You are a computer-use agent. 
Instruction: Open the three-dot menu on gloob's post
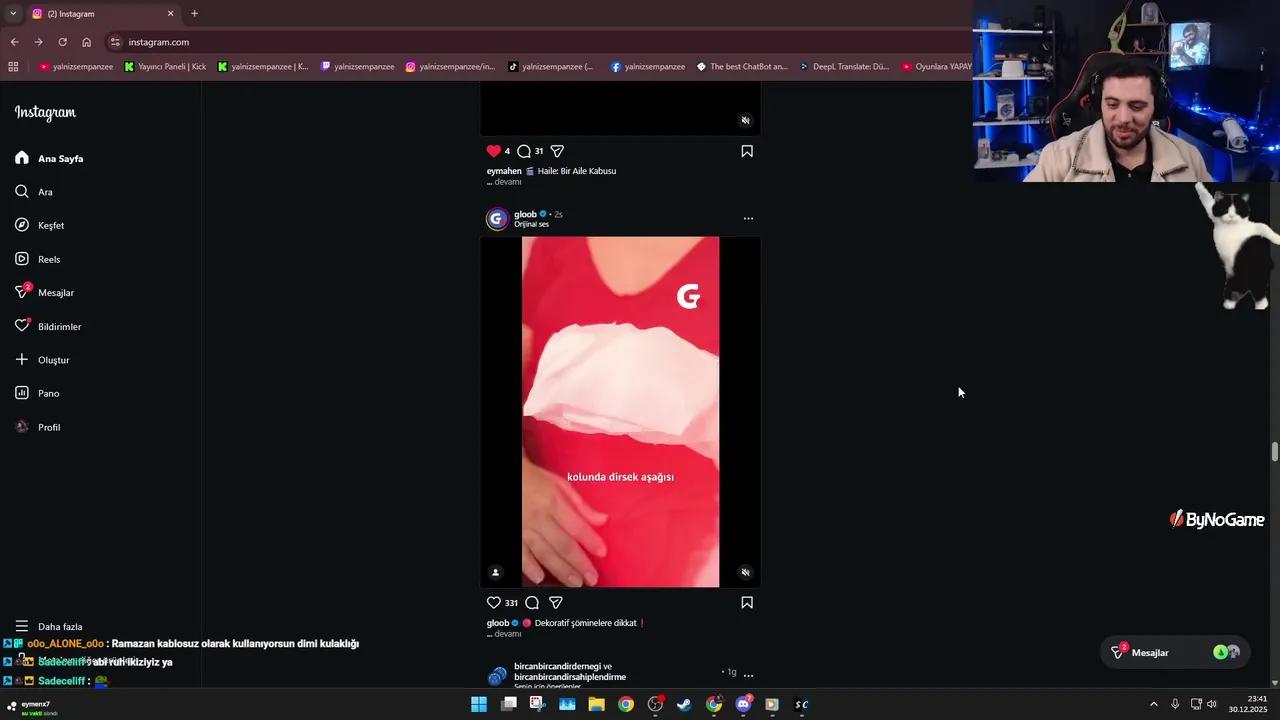[748, 218]
